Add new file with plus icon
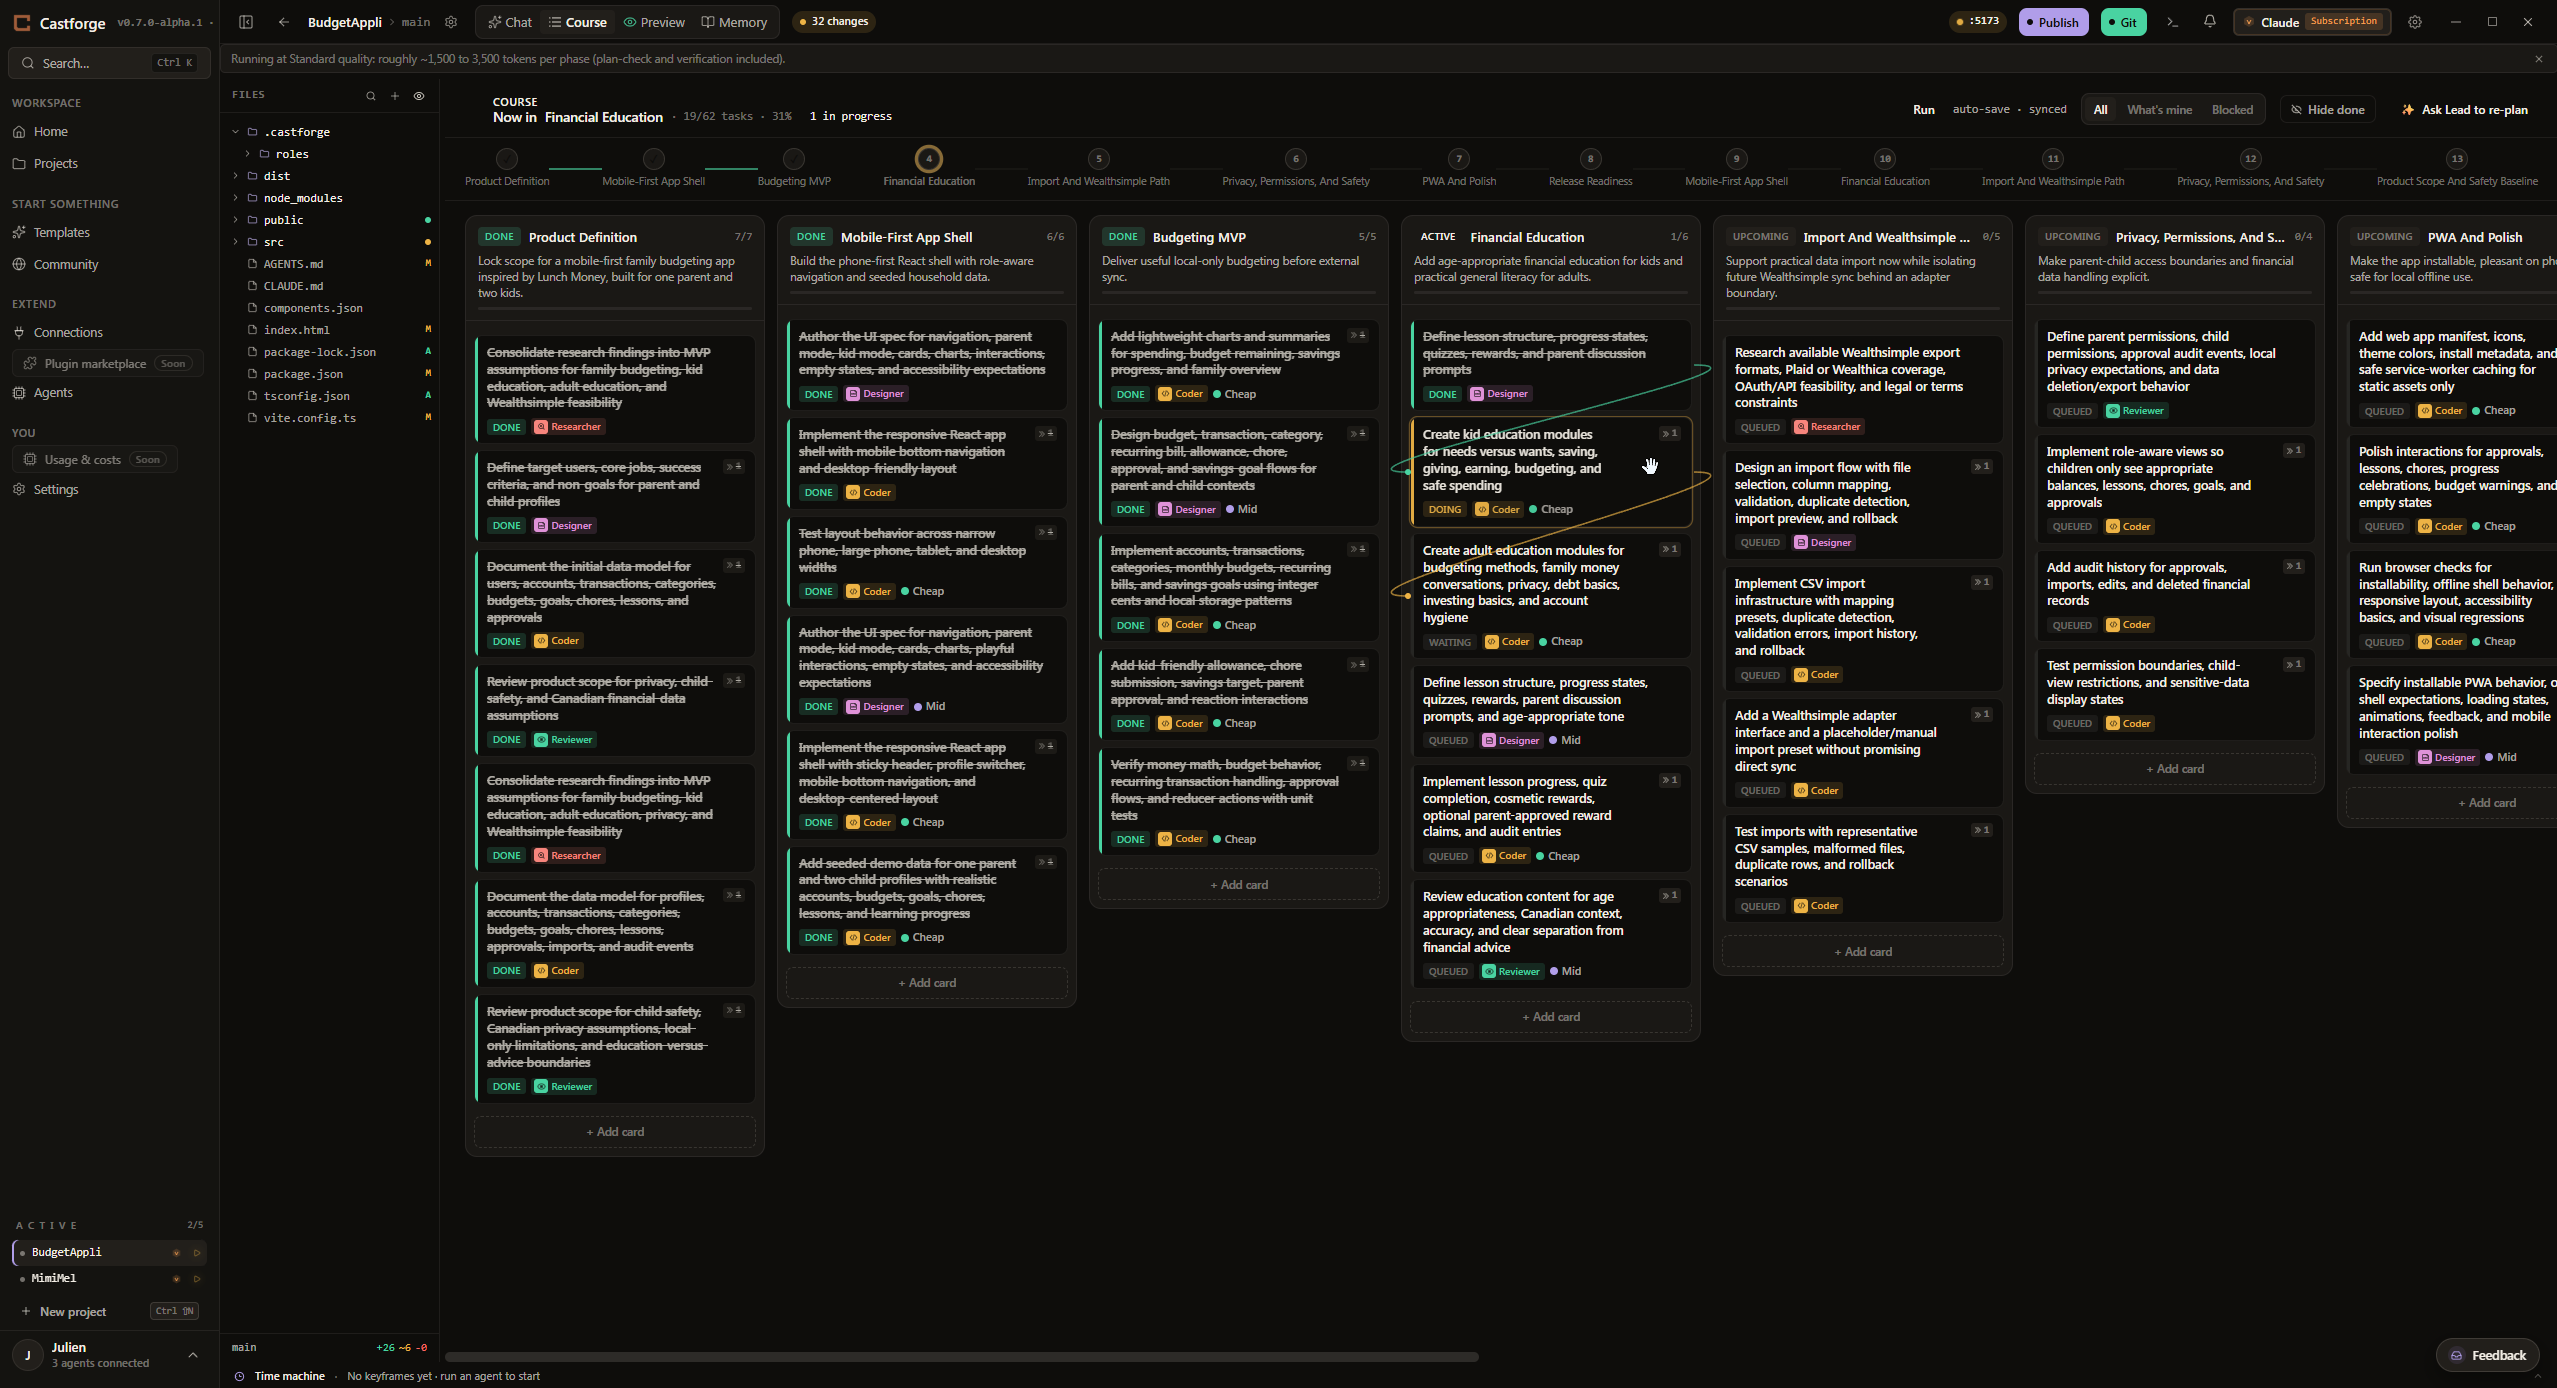Image resolution: width=2557 pixels, height=1388 pixels. tap(395, 96)
